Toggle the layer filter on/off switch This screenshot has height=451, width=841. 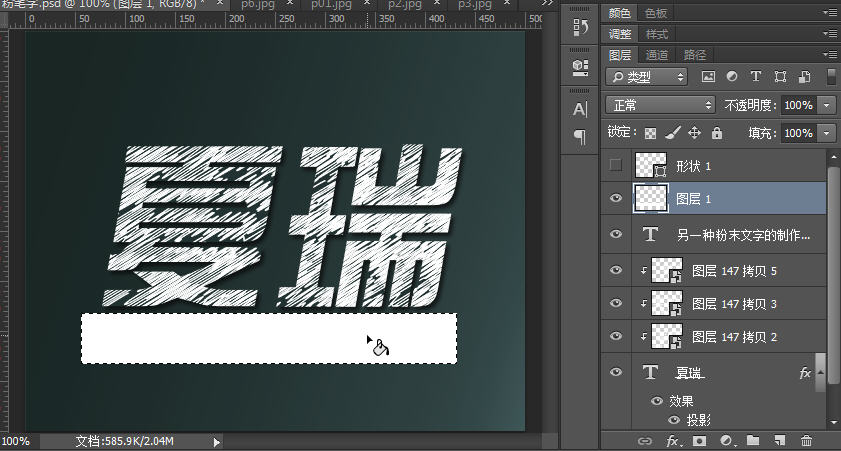pos(831,77)
